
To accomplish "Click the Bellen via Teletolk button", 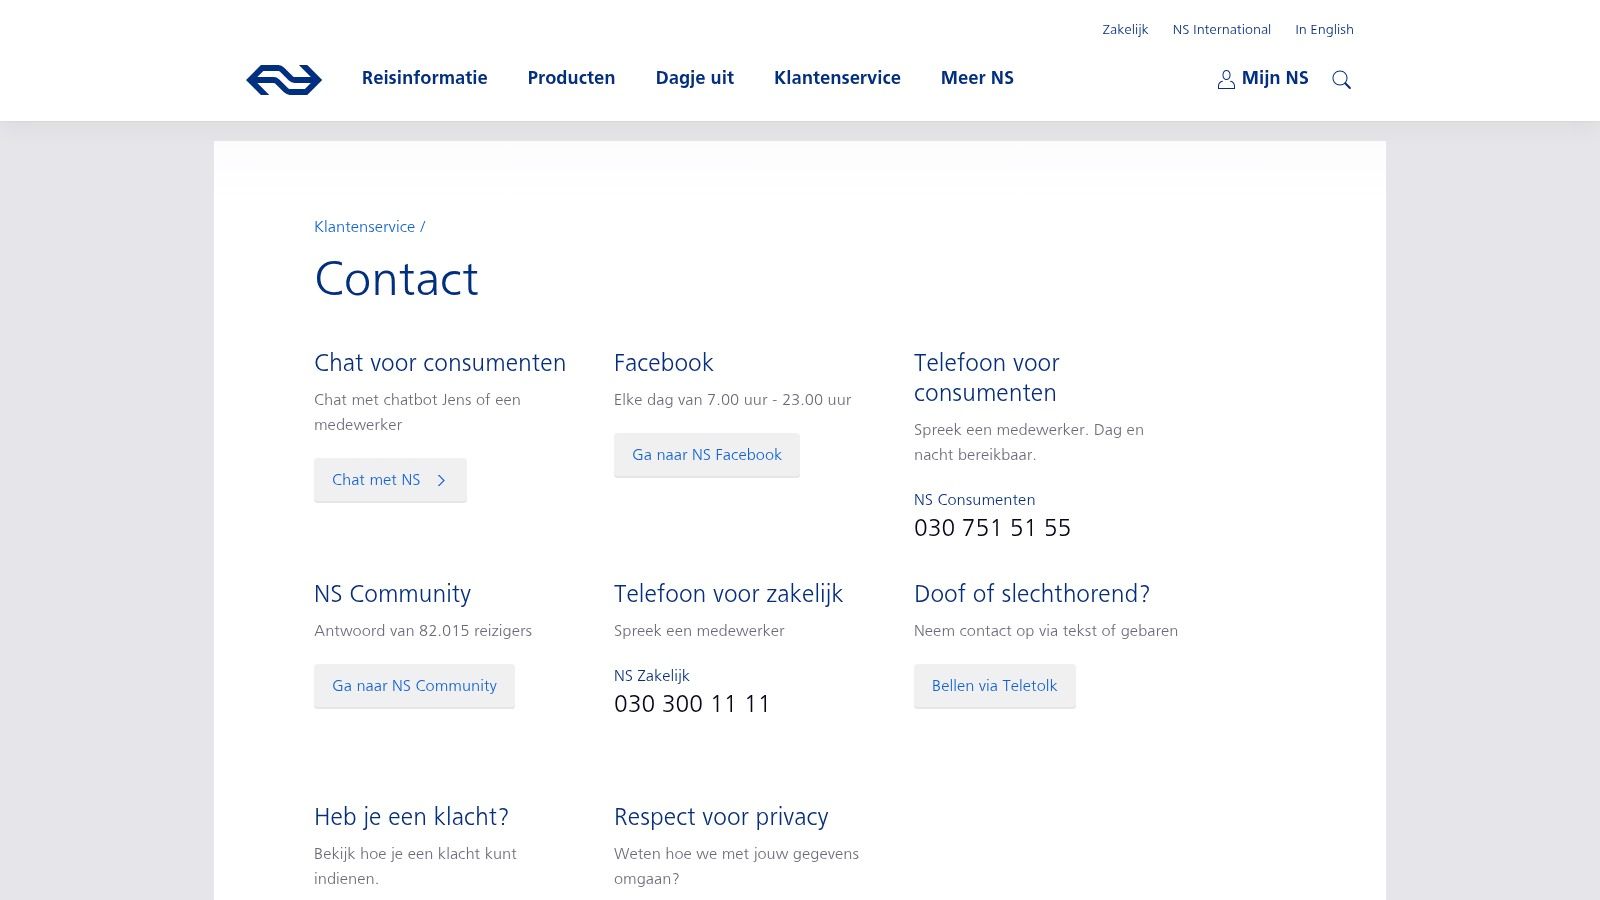I will [x=994, y=686].
